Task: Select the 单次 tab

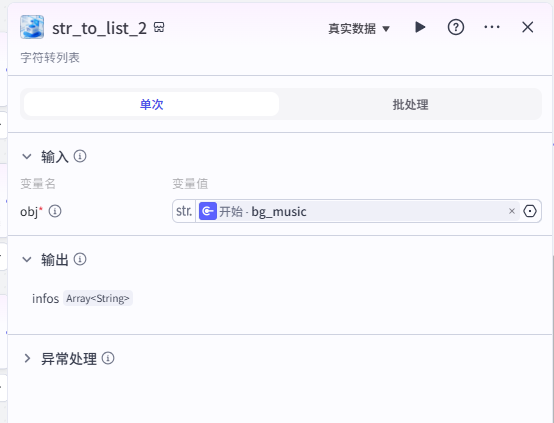Action: (x=152, y=104)
